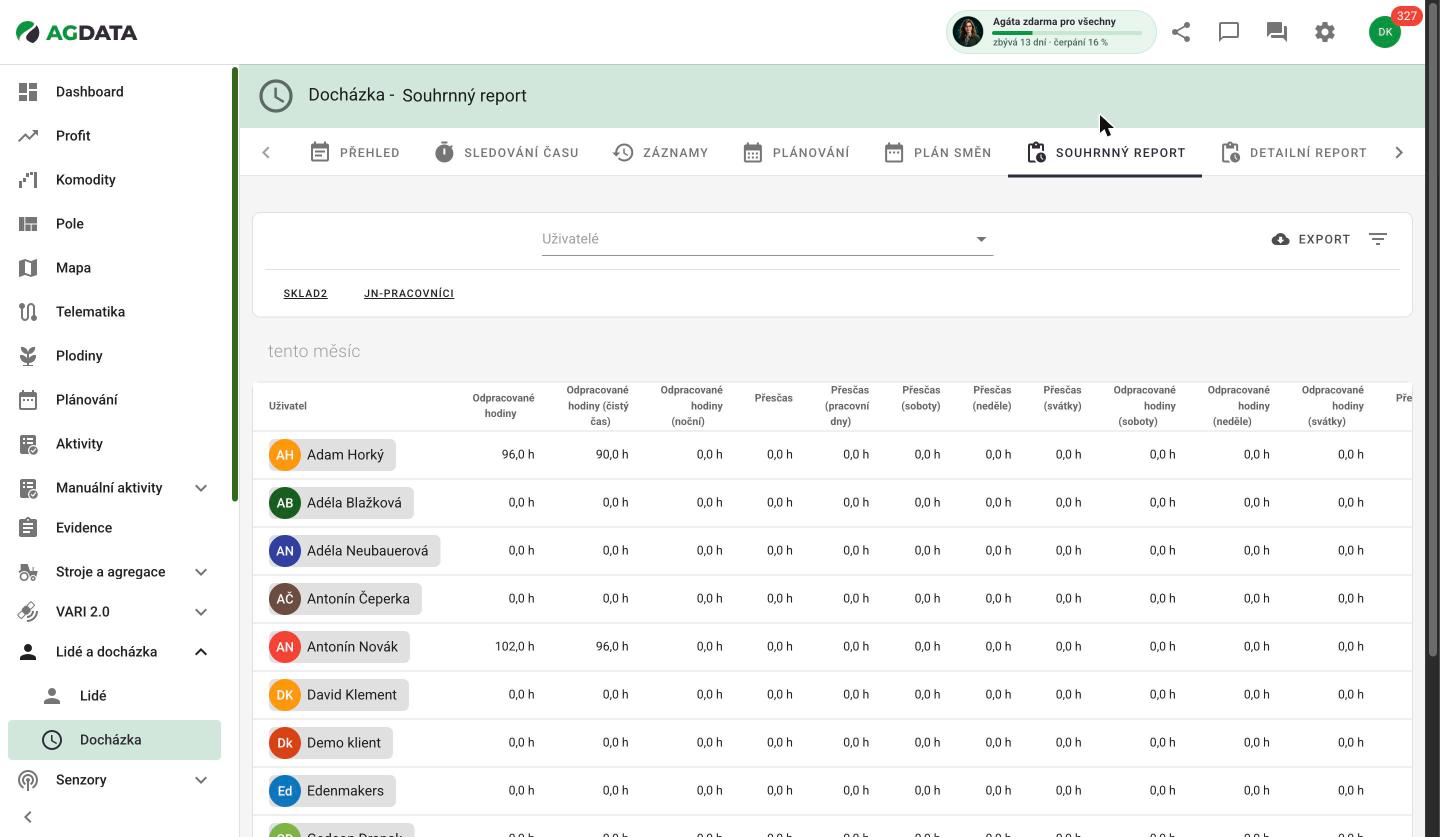1440x837 pixels.
Task: Select the JN-PRACOVNÍCI group link
Action: coord(409,294)
